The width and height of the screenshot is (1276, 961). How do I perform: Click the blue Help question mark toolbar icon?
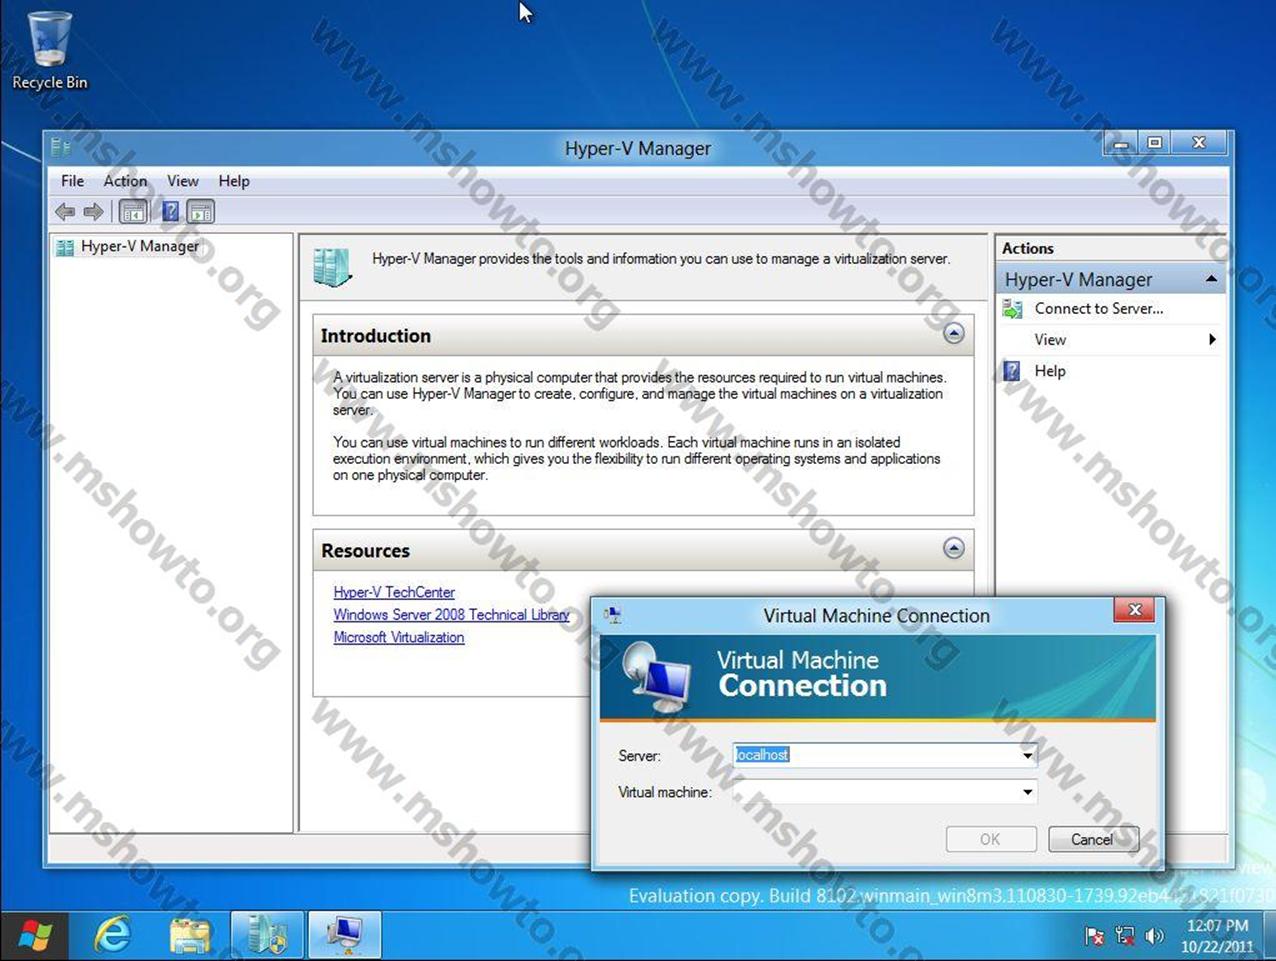[x=171, y=212]
